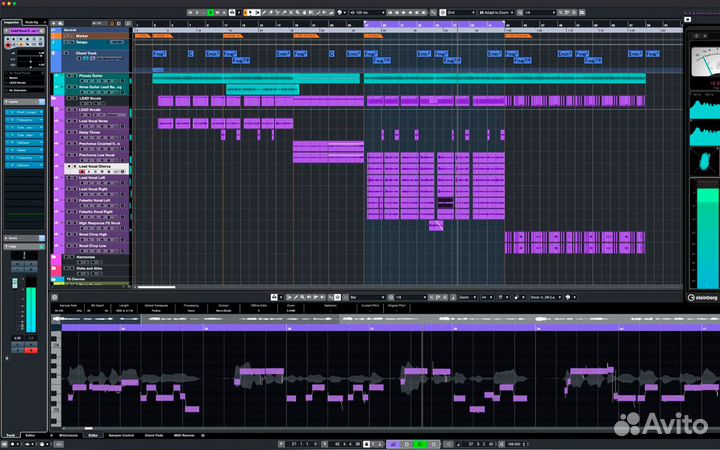Click the Chord Track icon in track list
The image size is (720, 450).
[x=54, y=53]
